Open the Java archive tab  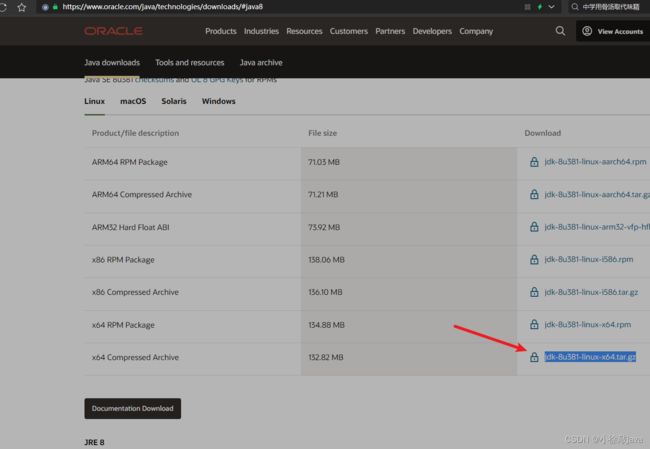coord(261,63)
